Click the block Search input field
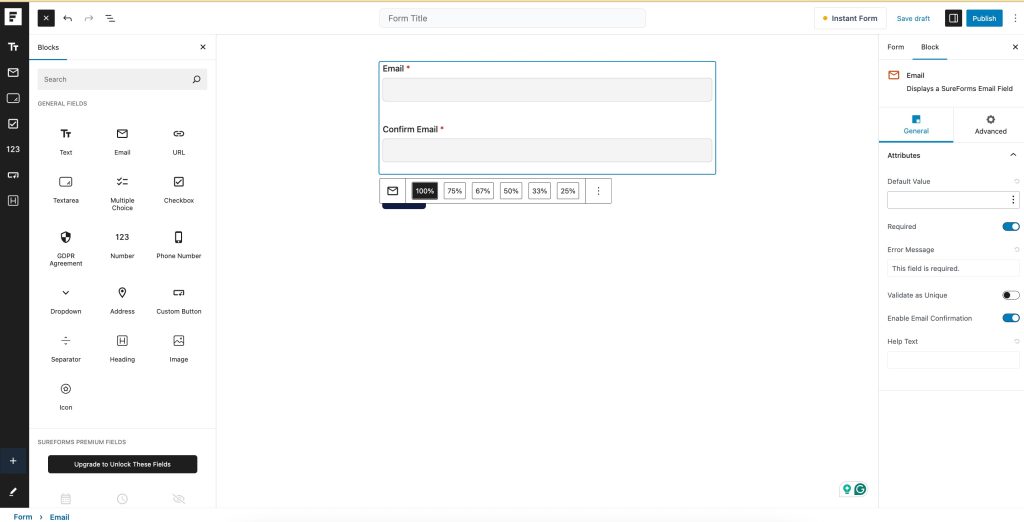This screenshot has width=1024, height=522. [x=115, y=79]
